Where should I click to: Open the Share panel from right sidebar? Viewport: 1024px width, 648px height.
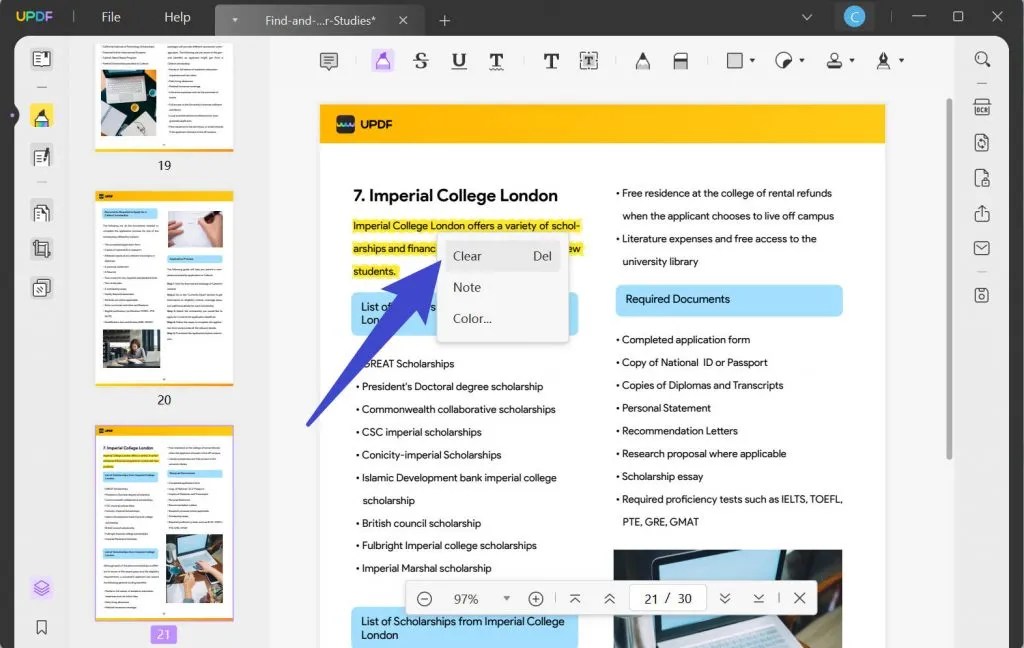[x=981, y=214]
